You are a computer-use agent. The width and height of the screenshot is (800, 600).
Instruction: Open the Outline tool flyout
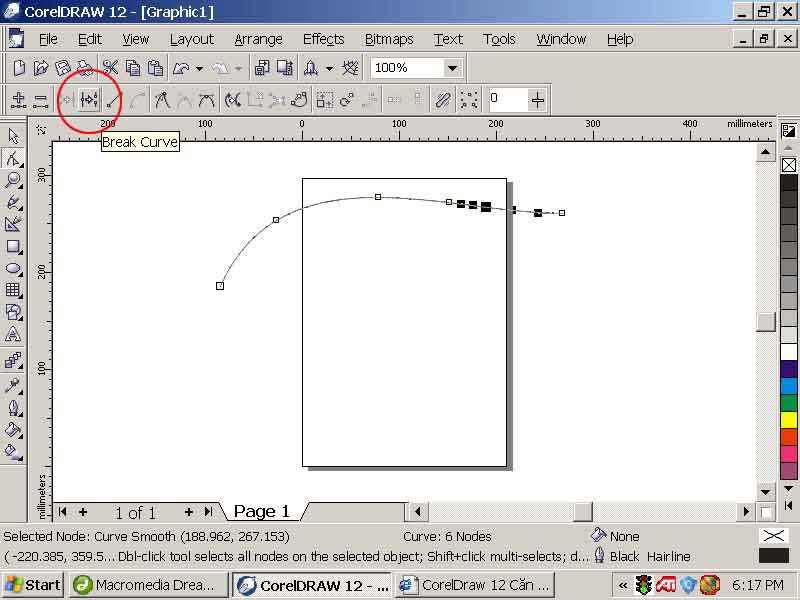(13, 408)
